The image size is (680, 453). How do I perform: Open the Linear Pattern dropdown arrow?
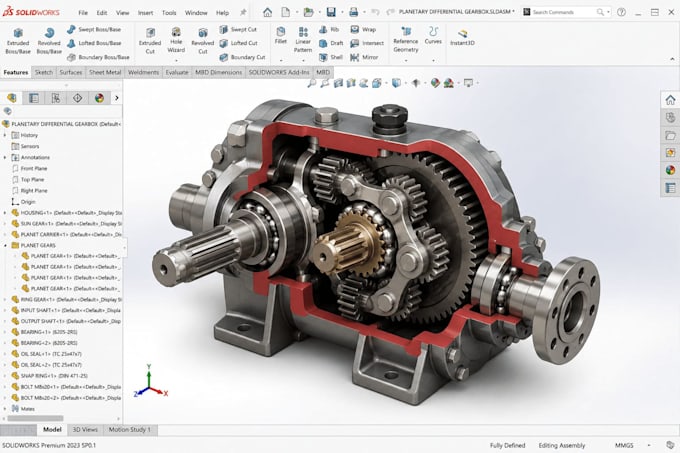click(x=303, y=61)
